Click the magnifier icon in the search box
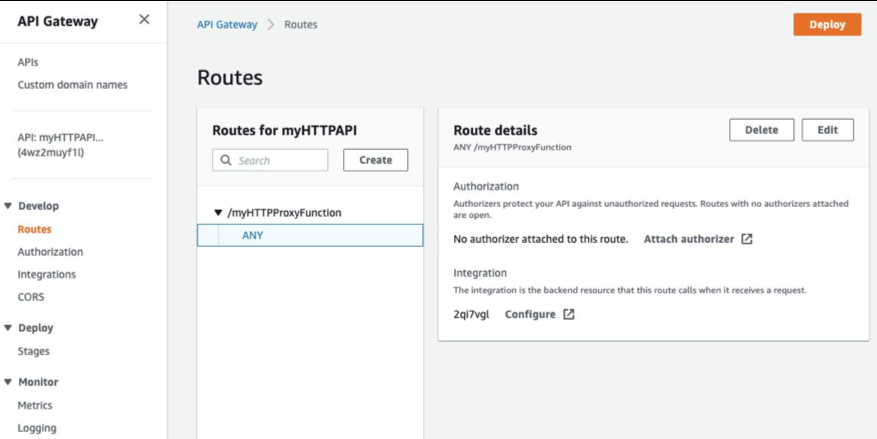Image resolution: width=877 pixels, height=439 pixels. [226, 160]
